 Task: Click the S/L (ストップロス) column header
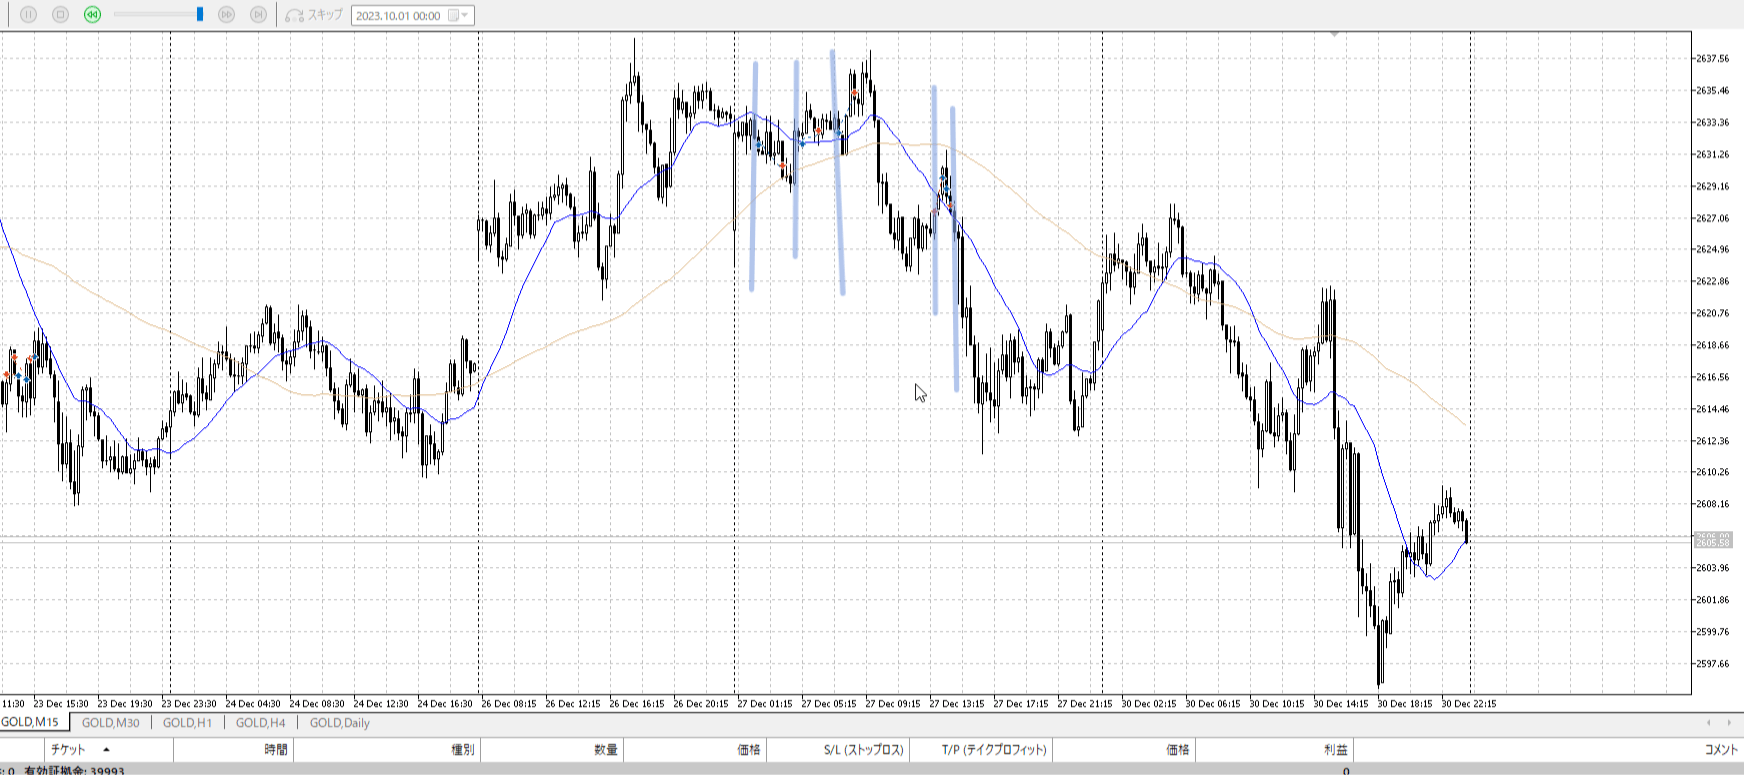[863, 749]
